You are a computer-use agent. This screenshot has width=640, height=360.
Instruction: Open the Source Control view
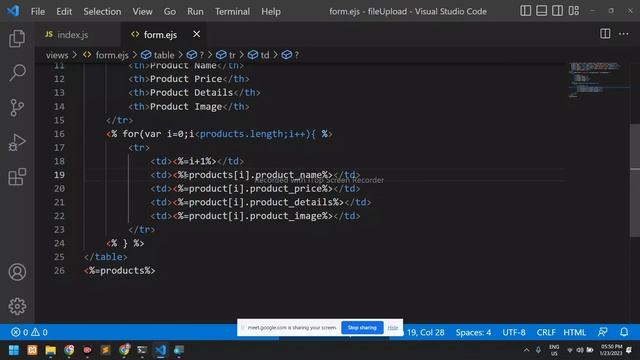[17, 108]
